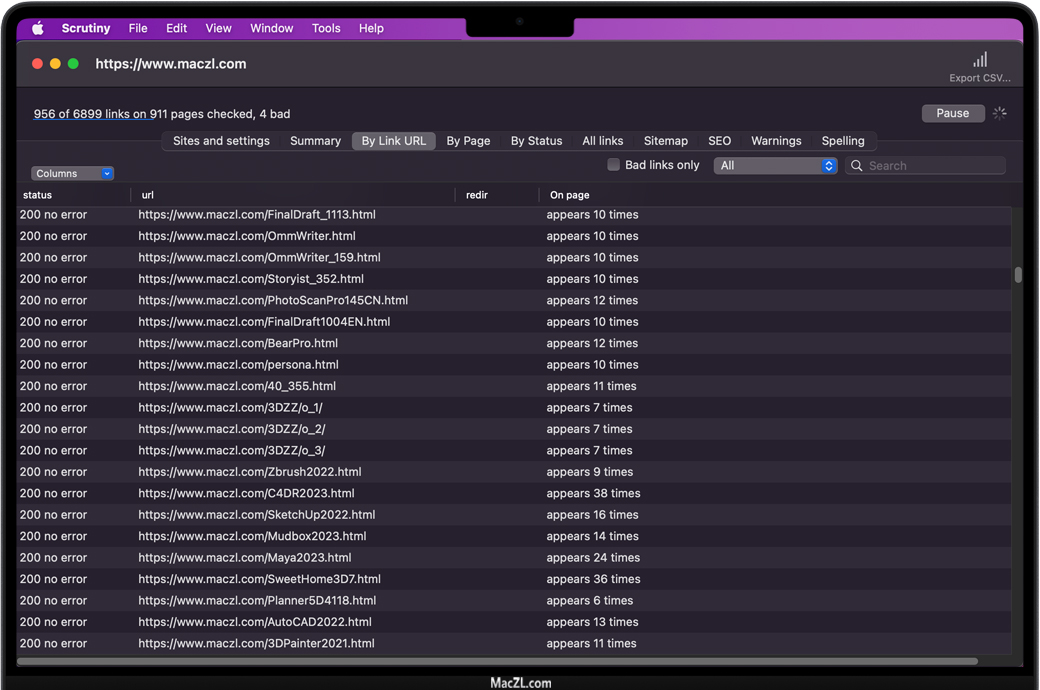The image size is (1040, 690).
Task: Open the Columns dropdown
Action: 72,174
